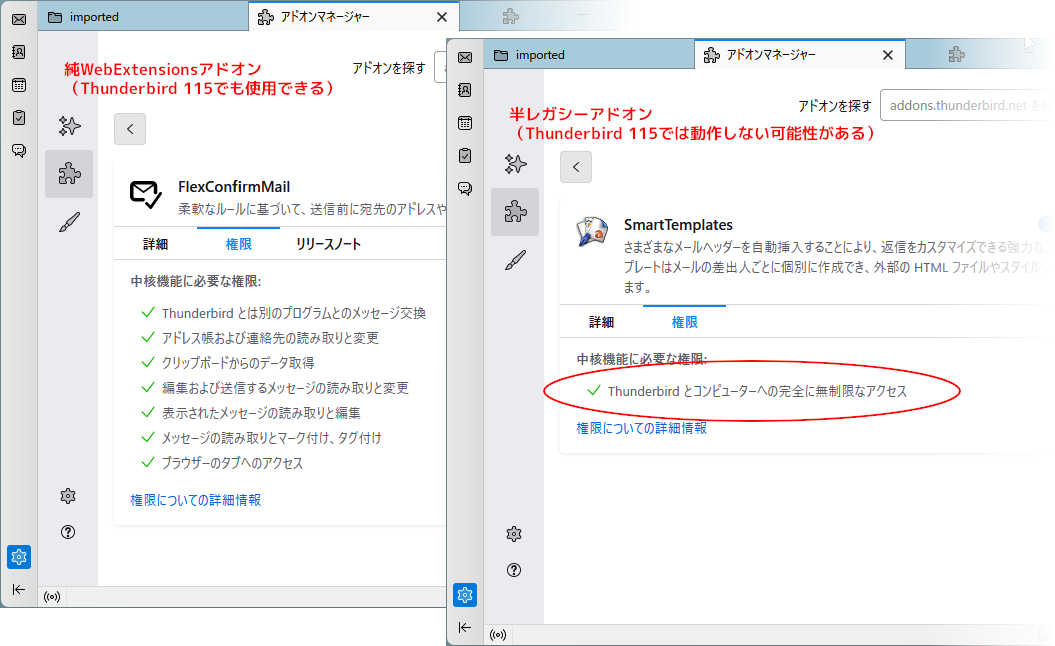
Task: Select アドオンマネージャー tab in right window
Action: (800, 55)
